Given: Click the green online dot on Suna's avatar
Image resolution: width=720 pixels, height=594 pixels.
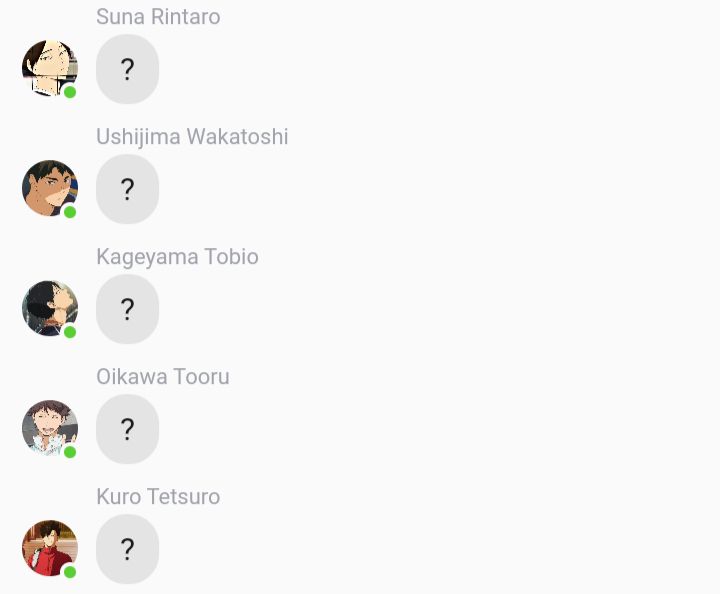Looking at the screenshot, I should pos(70,92).
